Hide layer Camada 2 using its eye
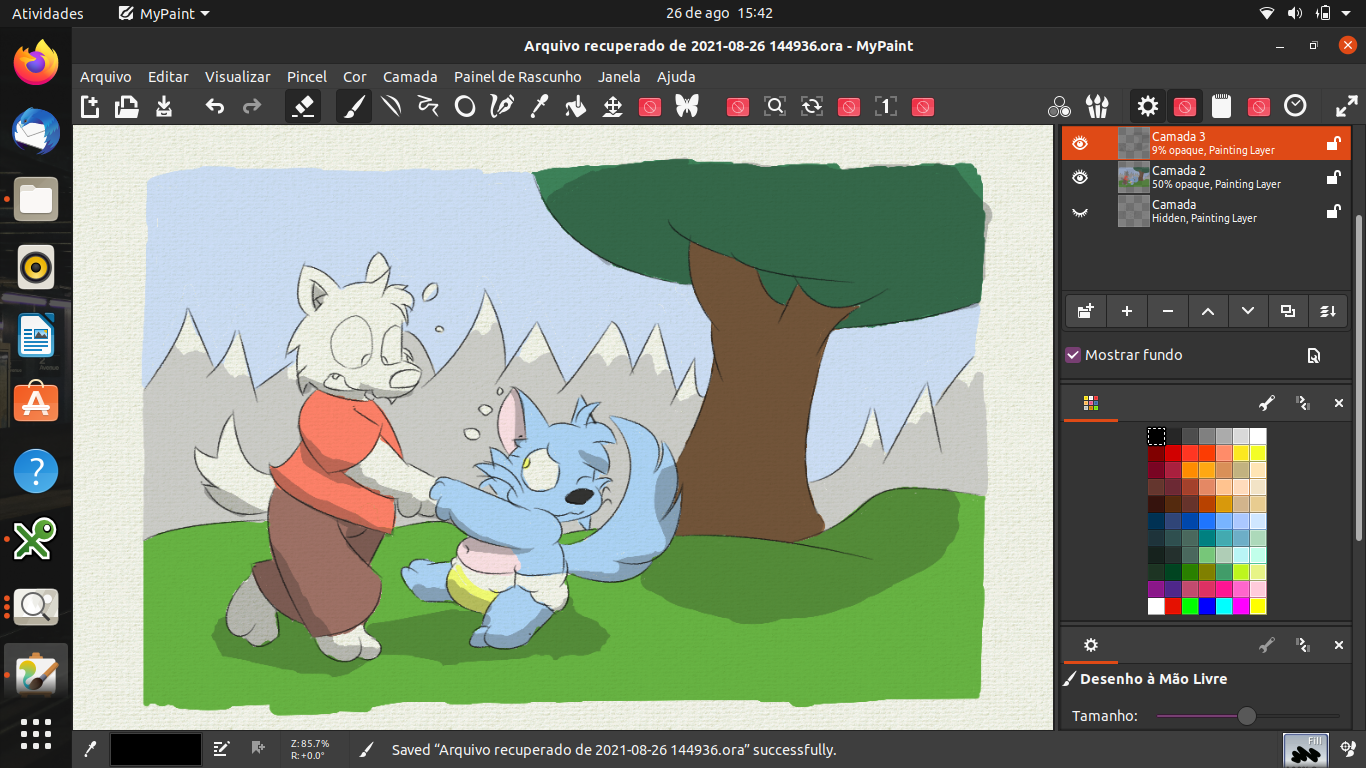 coord(1080,177)
